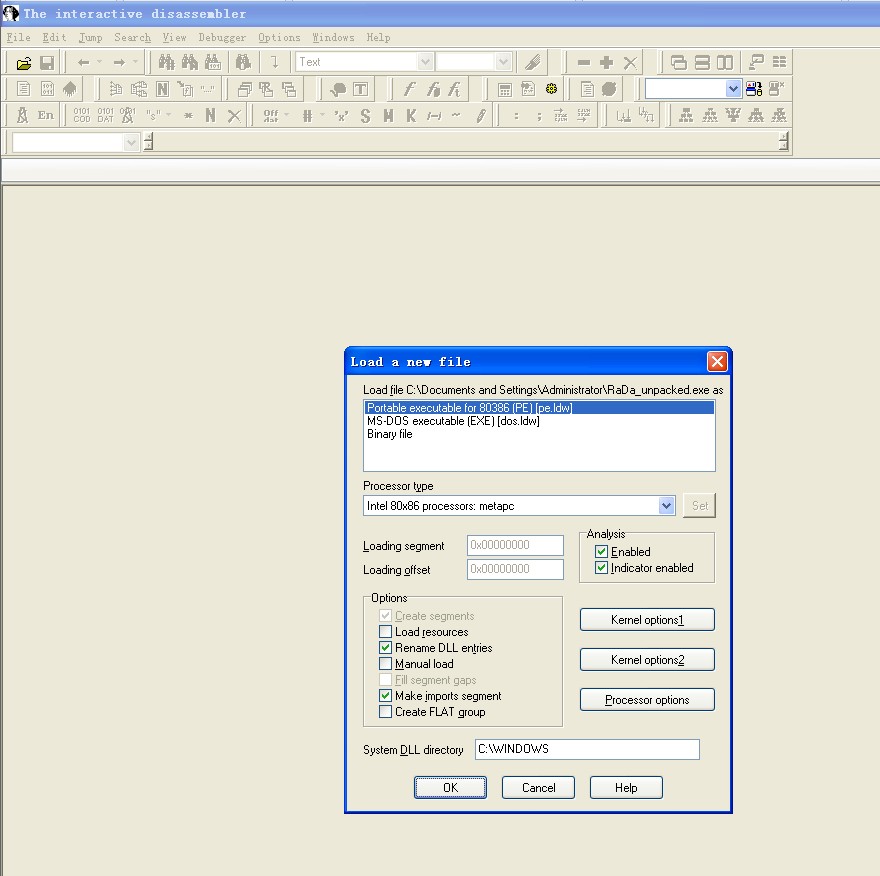Open the Edit menu
The image size is (880, 876).
[x=54, y=38]
